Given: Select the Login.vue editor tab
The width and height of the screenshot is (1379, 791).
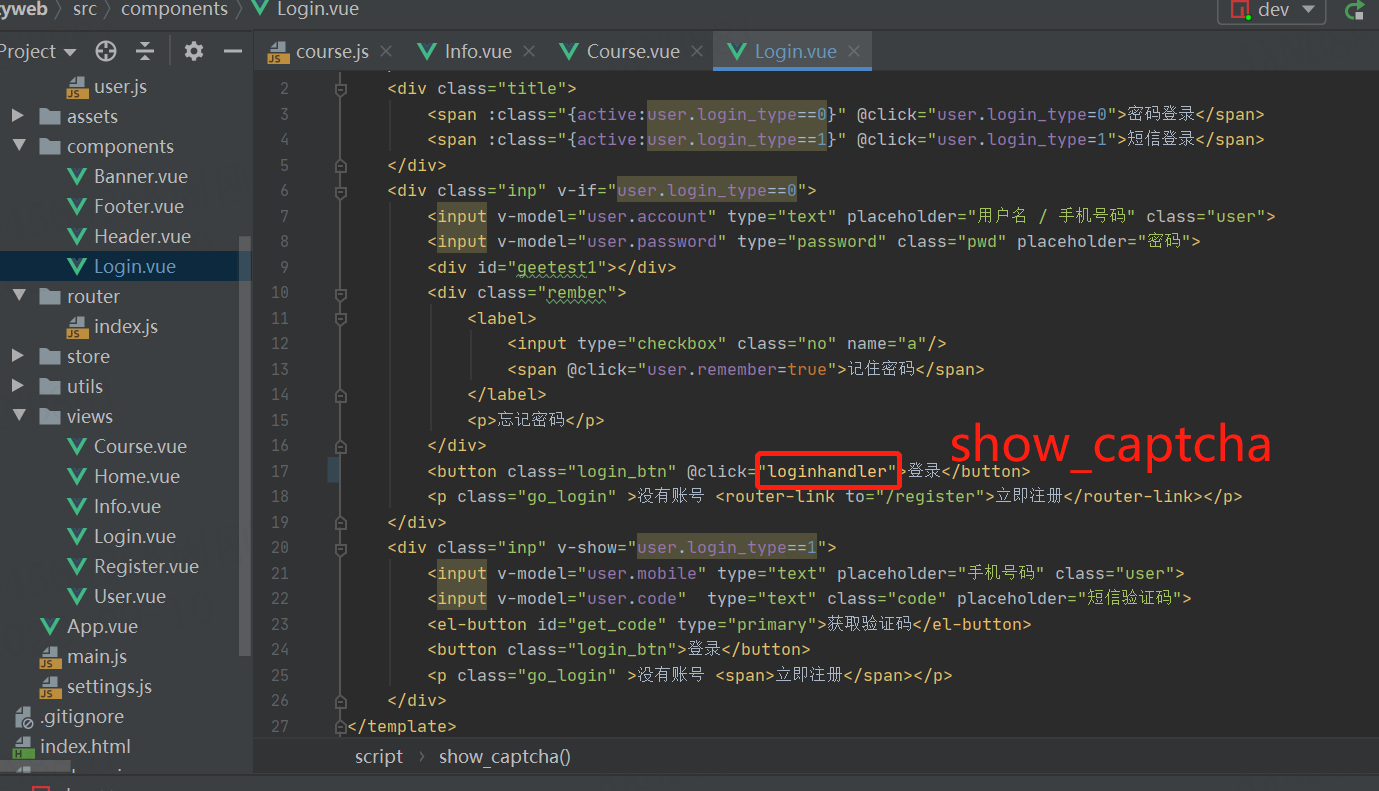Looking at the screenshot, I should 792,51.
